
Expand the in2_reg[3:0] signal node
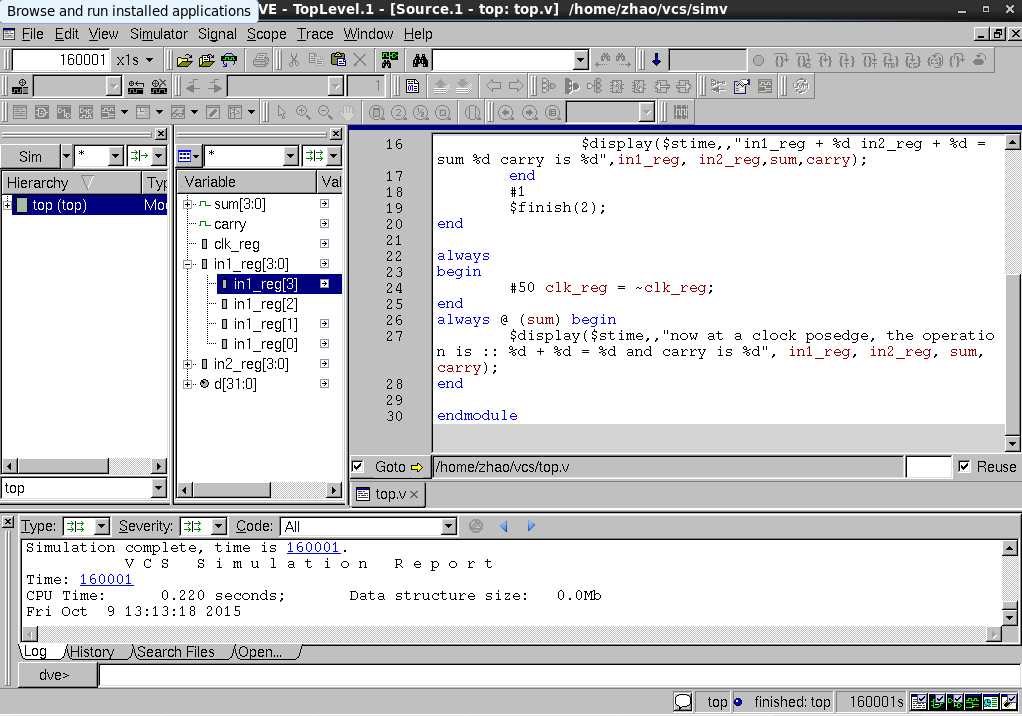click(x=188, y=364)
